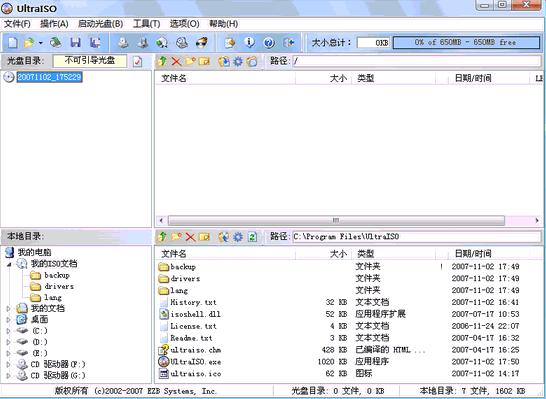
Task: Click the Save floppy disk icon
Action: [x=75, y=42]
